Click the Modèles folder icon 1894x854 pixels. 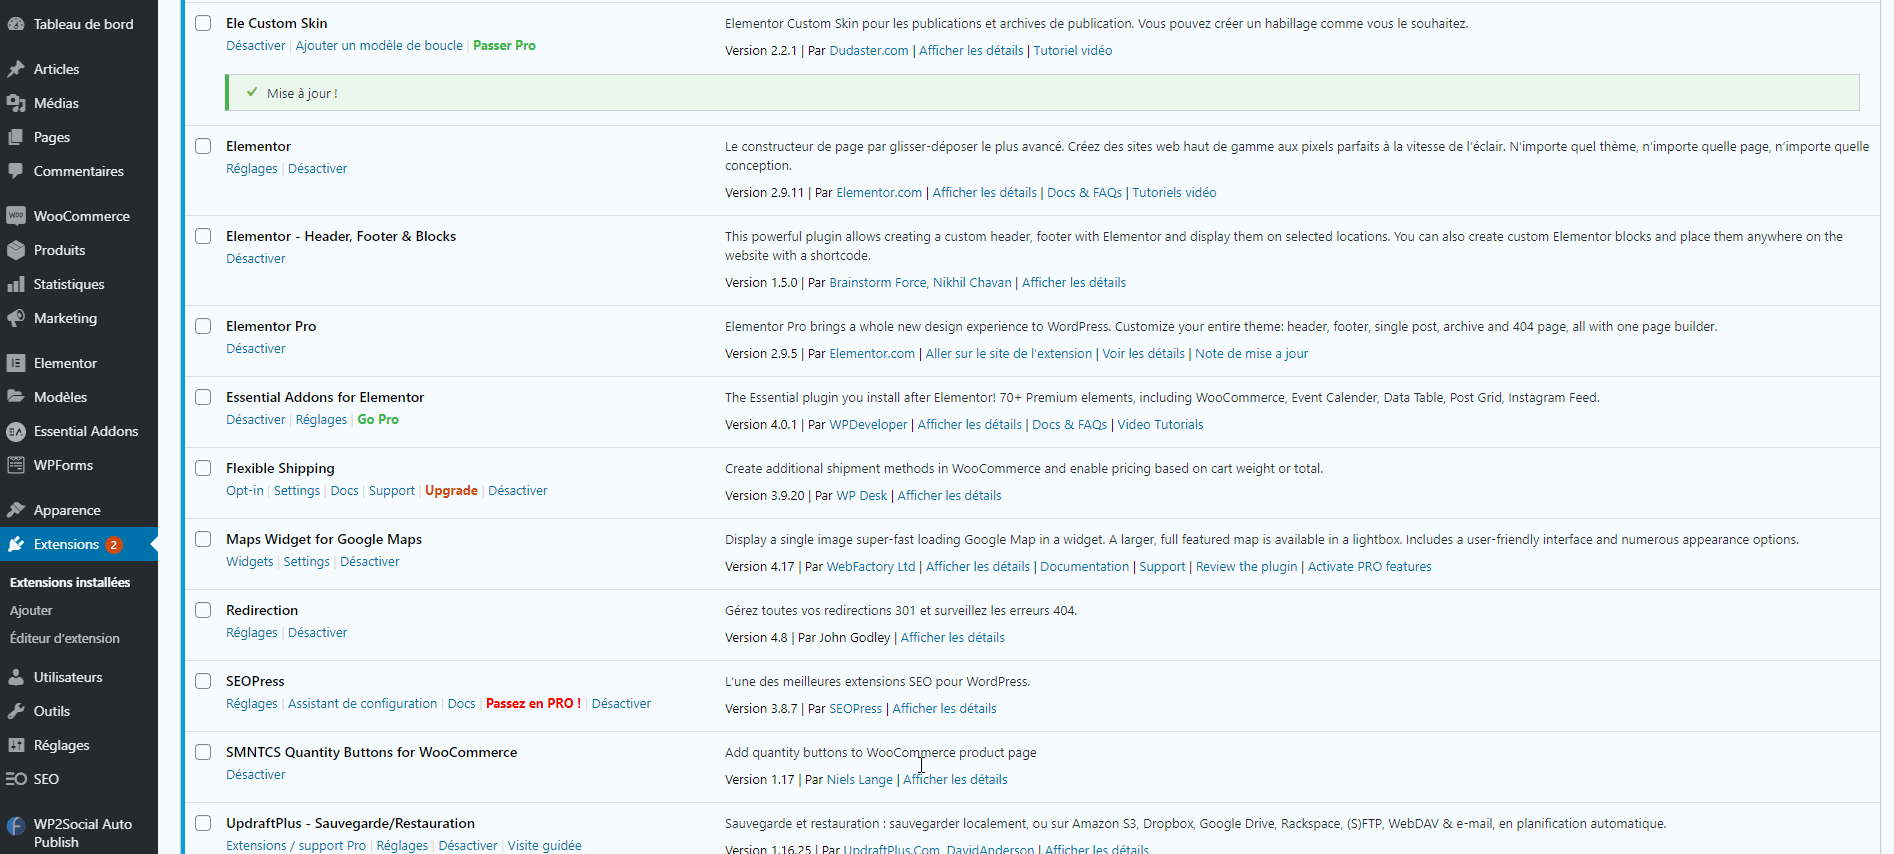(16, 397)
